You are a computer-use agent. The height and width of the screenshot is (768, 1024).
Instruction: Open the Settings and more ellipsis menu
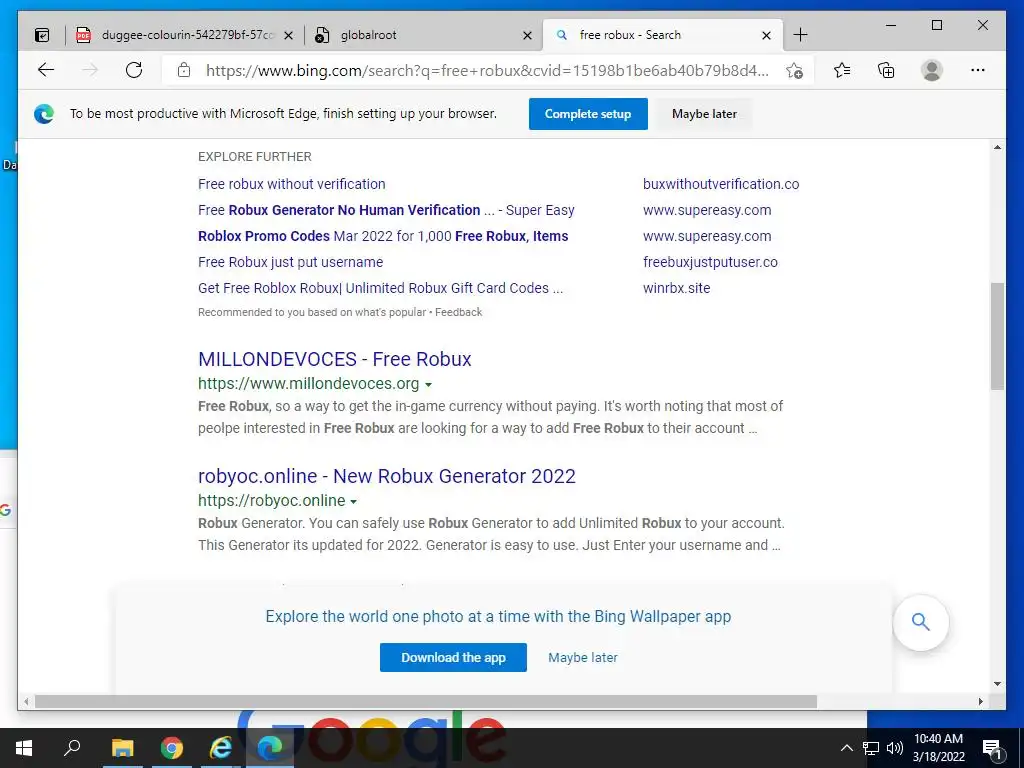978,70
